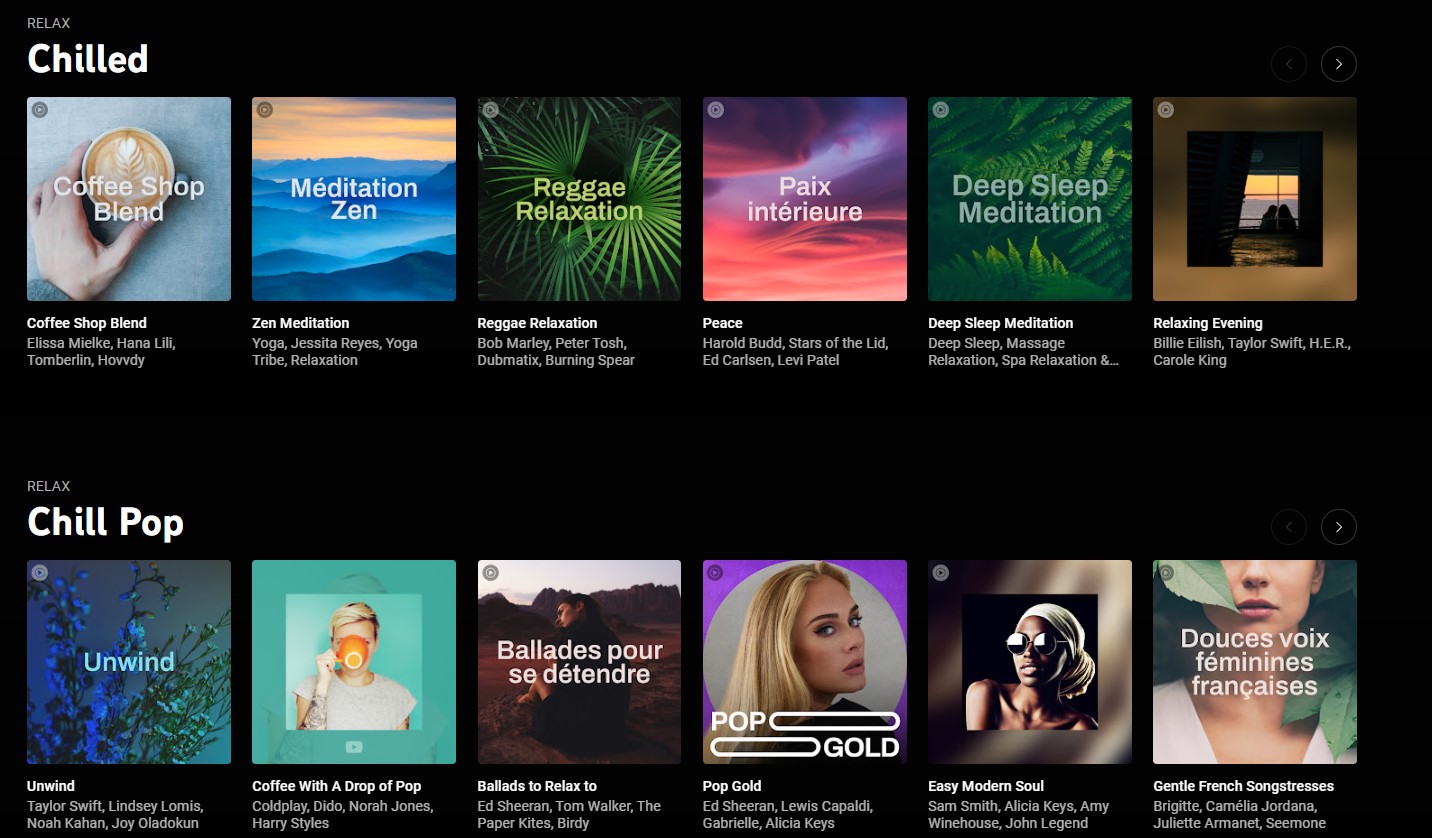Open the Ballads to Relax to cover art
1432x838 pixels.
coord(578,661)
